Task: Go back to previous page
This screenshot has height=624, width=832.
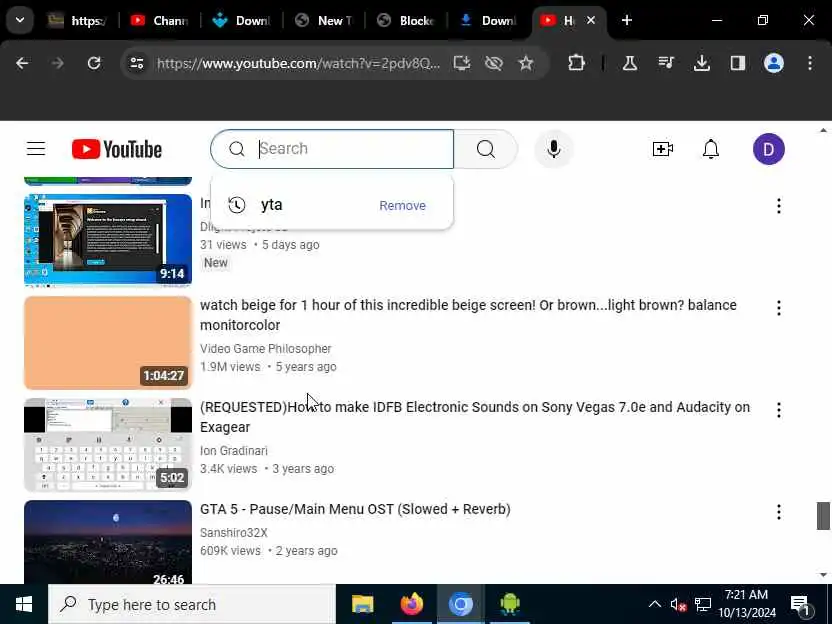Action: tap(22, 63)
